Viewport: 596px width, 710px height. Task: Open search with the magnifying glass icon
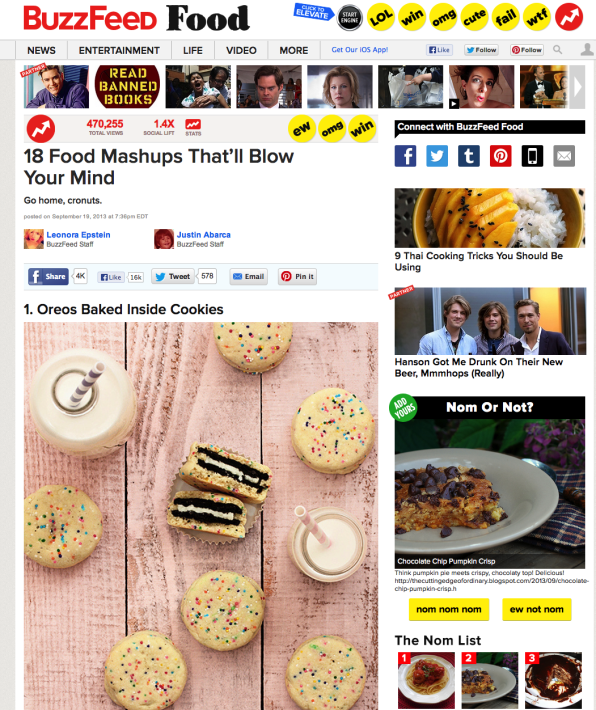558,50
